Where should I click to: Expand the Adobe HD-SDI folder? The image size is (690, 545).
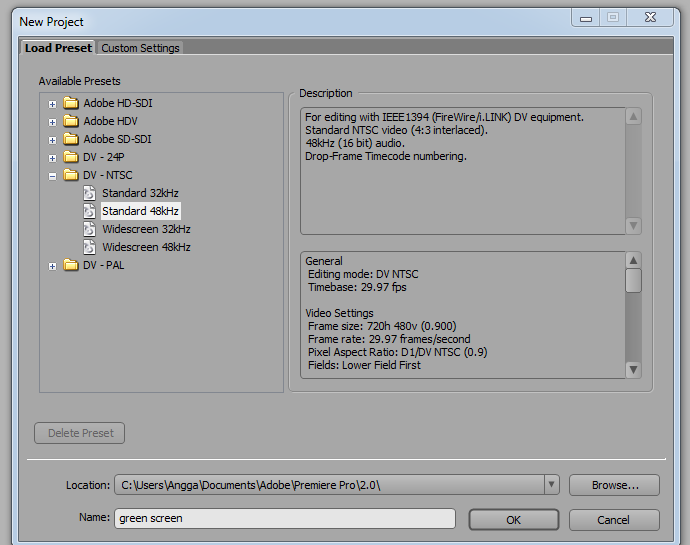[x=52, y=104]
